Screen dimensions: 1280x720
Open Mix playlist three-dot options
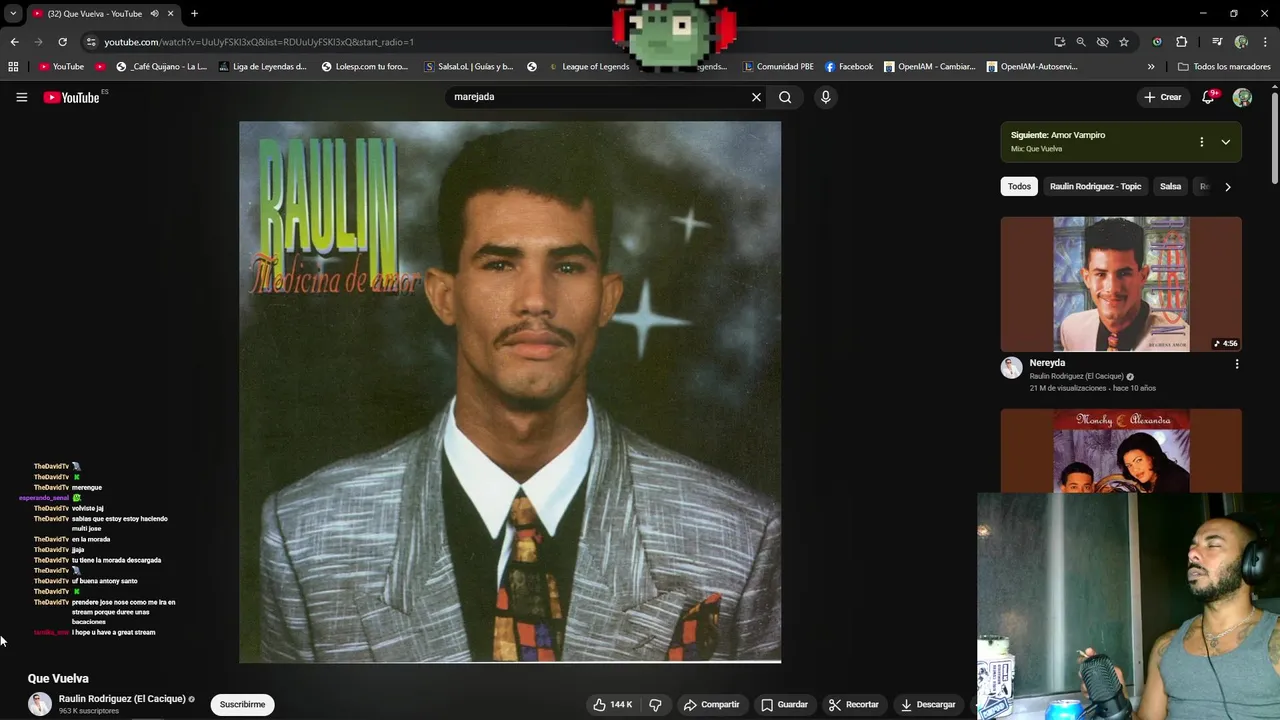(1201, 142)
